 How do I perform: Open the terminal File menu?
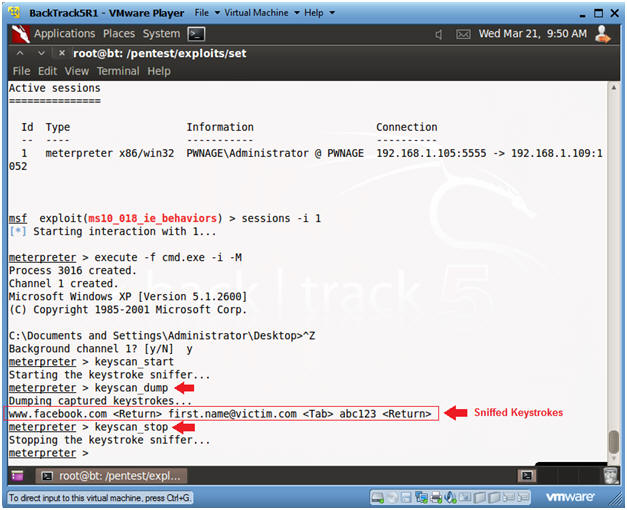pos(21,71)
